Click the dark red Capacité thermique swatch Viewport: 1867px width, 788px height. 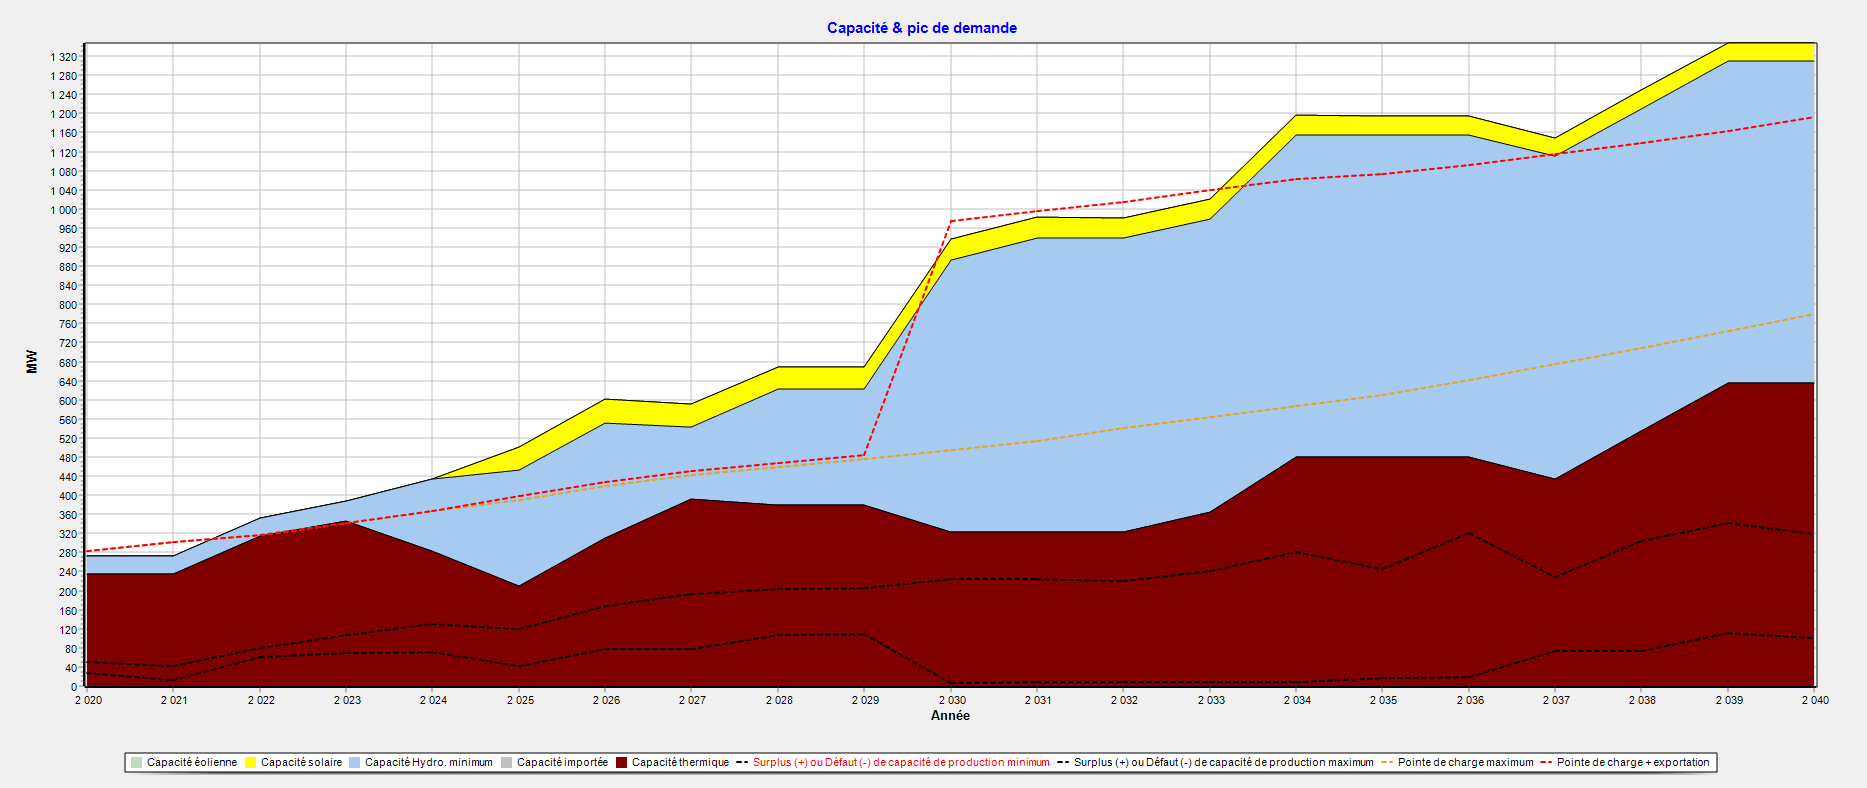tap(621, 763)
